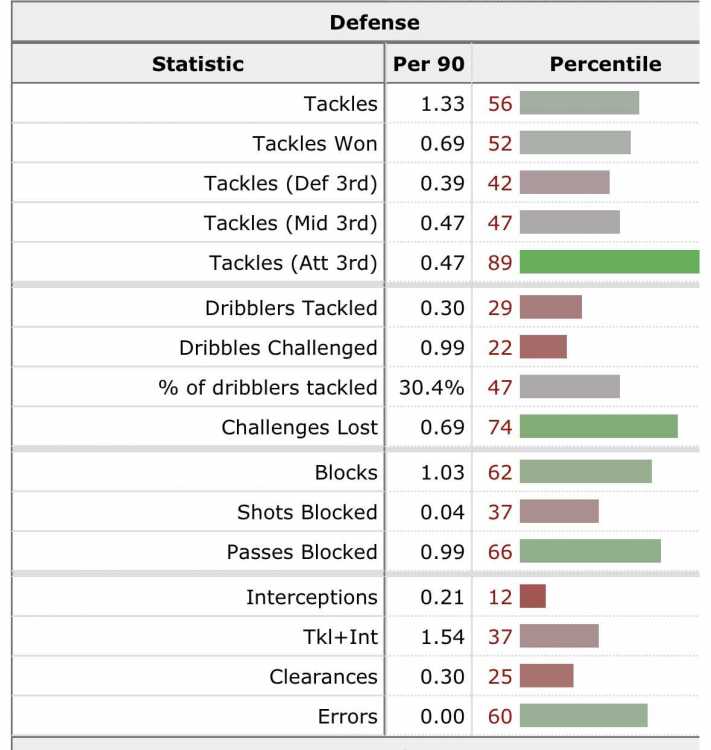Viewport: 711px width, 750px height.
Task: Click the Interceptions red percentile bar
Action: pos(533,596)
